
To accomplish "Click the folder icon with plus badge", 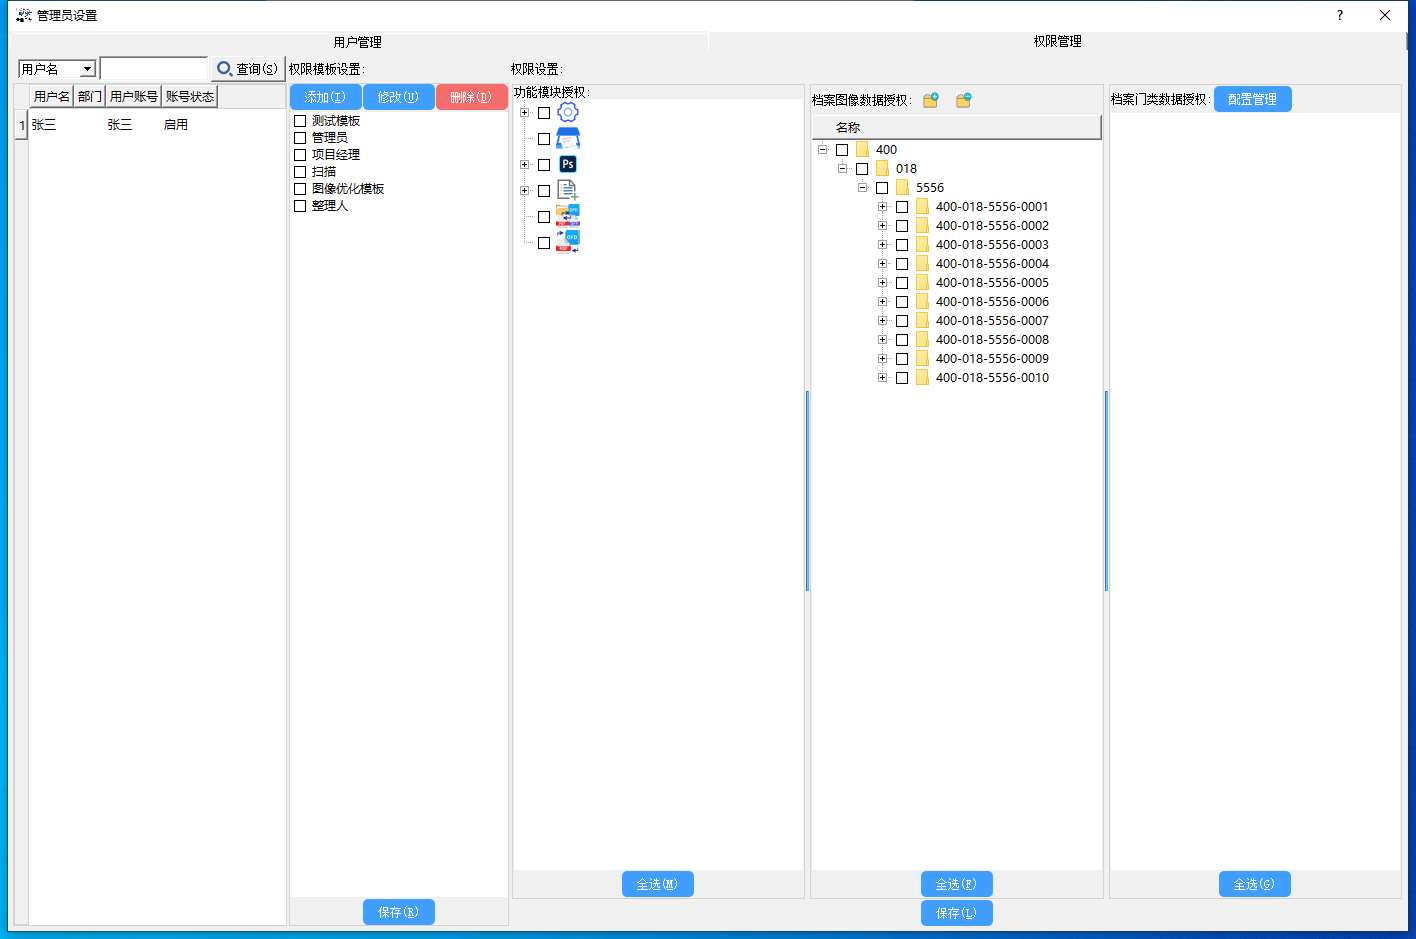I will click(x=931, y=100).
